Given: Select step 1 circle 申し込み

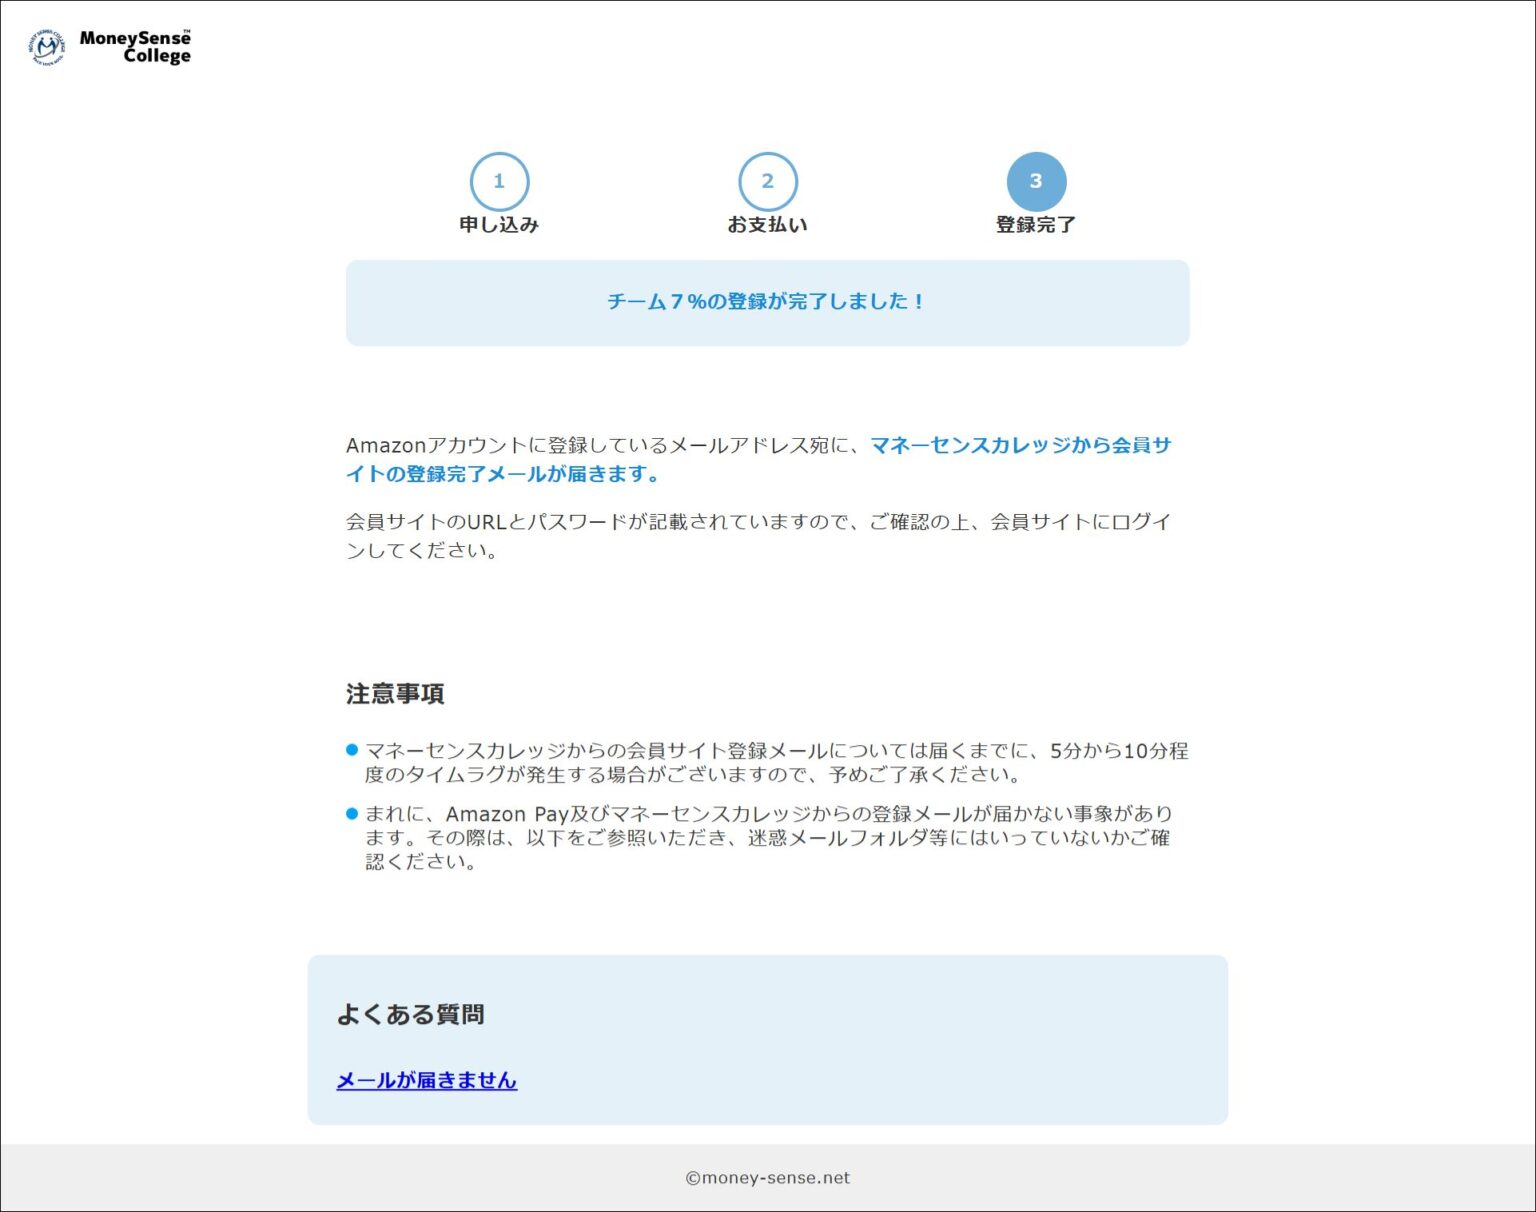Looking at the screenshot, I should (499, 182).
